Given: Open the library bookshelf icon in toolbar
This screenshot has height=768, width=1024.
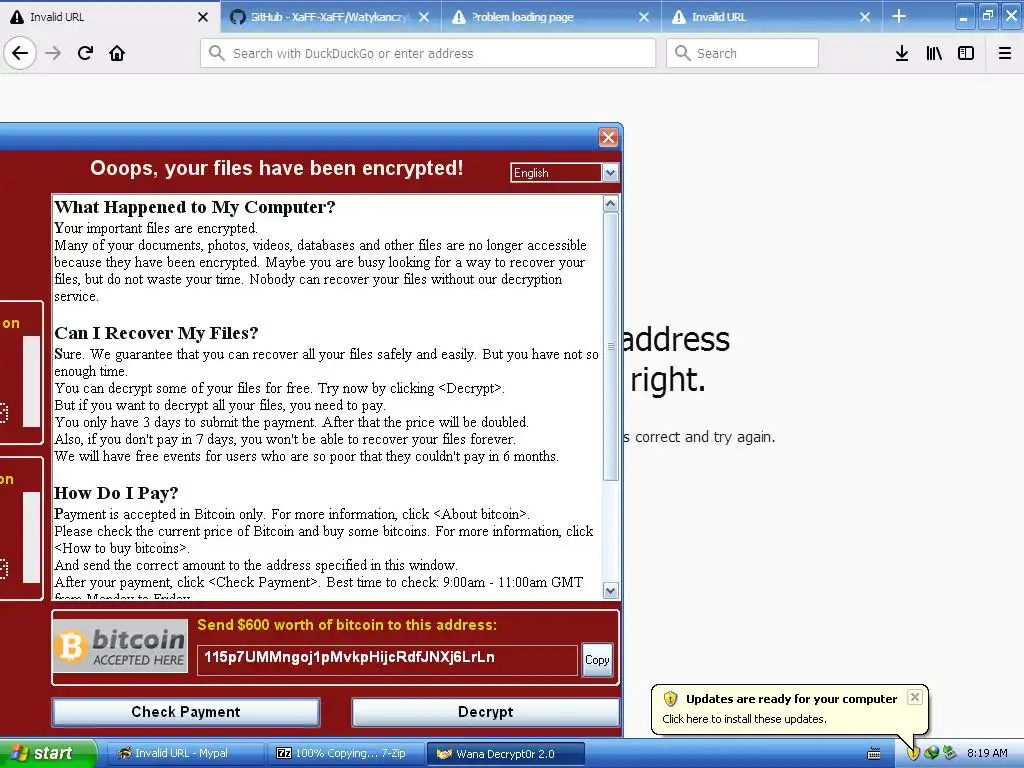Looking at the screenshot, I should point(934,53).
